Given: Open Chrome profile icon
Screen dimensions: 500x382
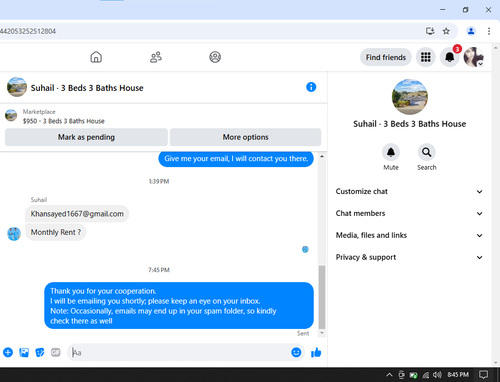Looking at the screenshot, I should pyautogui.click(x=471, y=31).
